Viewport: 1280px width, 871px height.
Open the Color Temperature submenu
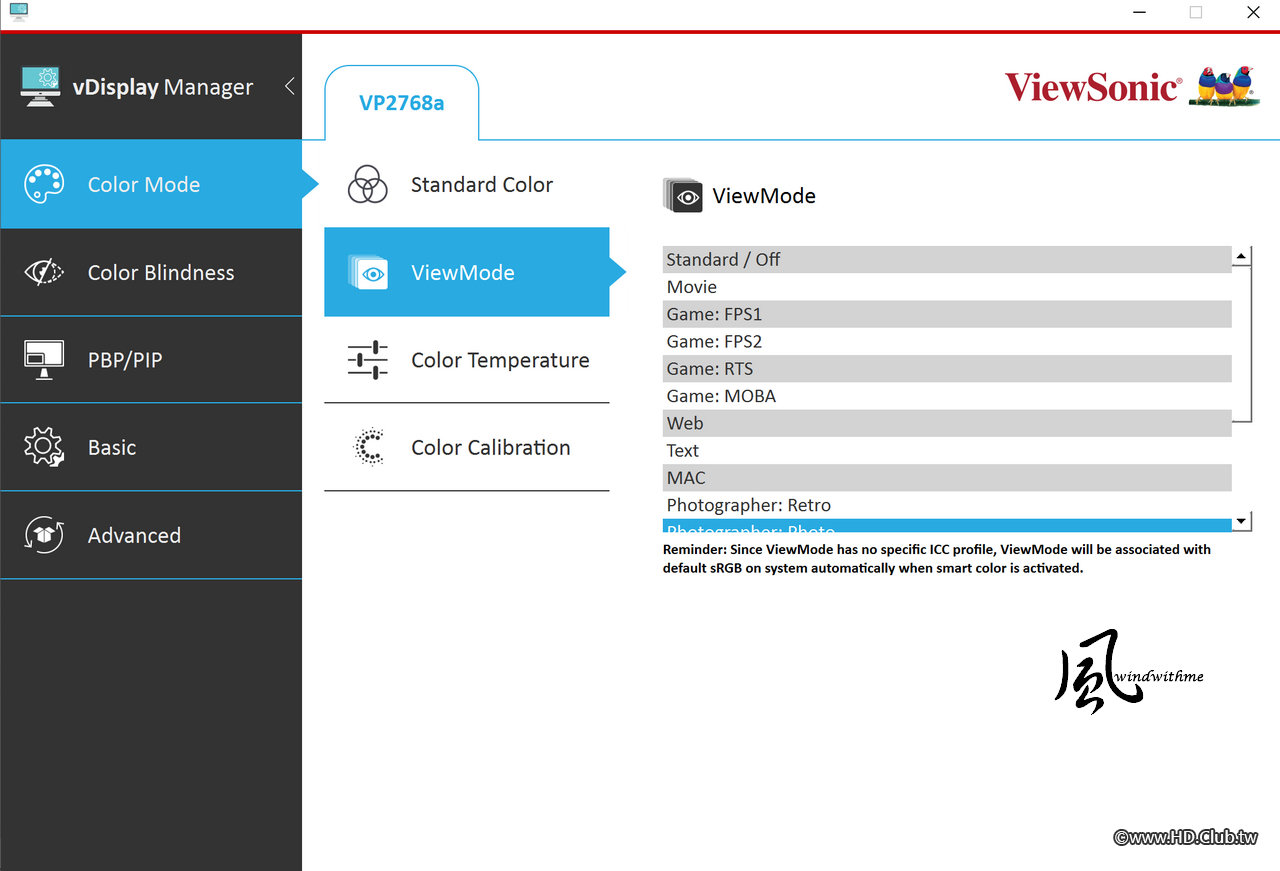[467, 360]
